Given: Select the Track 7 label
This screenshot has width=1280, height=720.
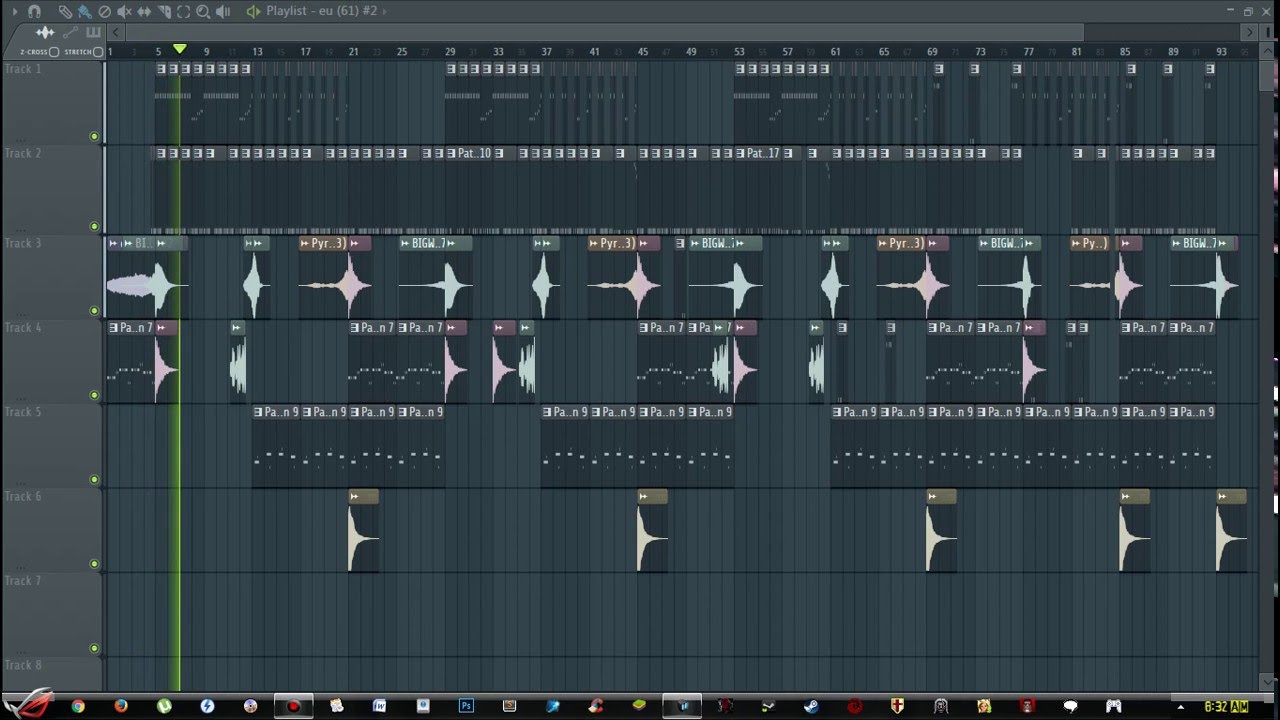Looking at the screenshot, I should coord(23,580).
